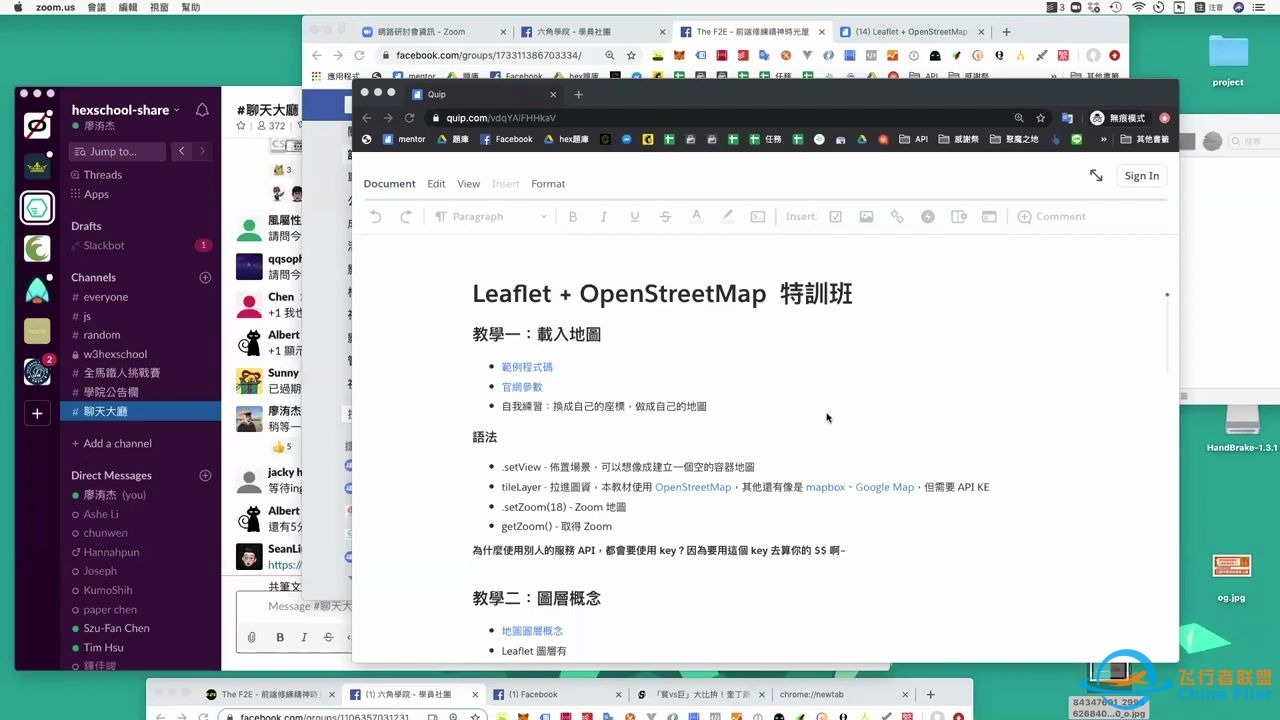Open the og.jpg file on desktop

click(x=1231, y=578)
